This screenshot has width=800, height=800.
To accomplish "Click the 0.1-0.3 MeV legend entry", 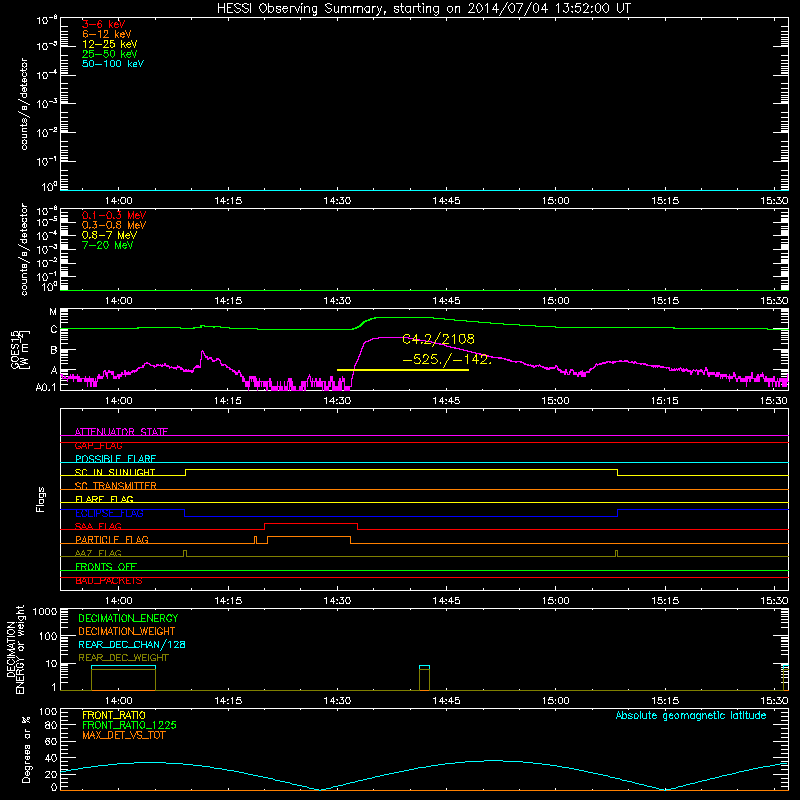I will [x=114, y=215].
